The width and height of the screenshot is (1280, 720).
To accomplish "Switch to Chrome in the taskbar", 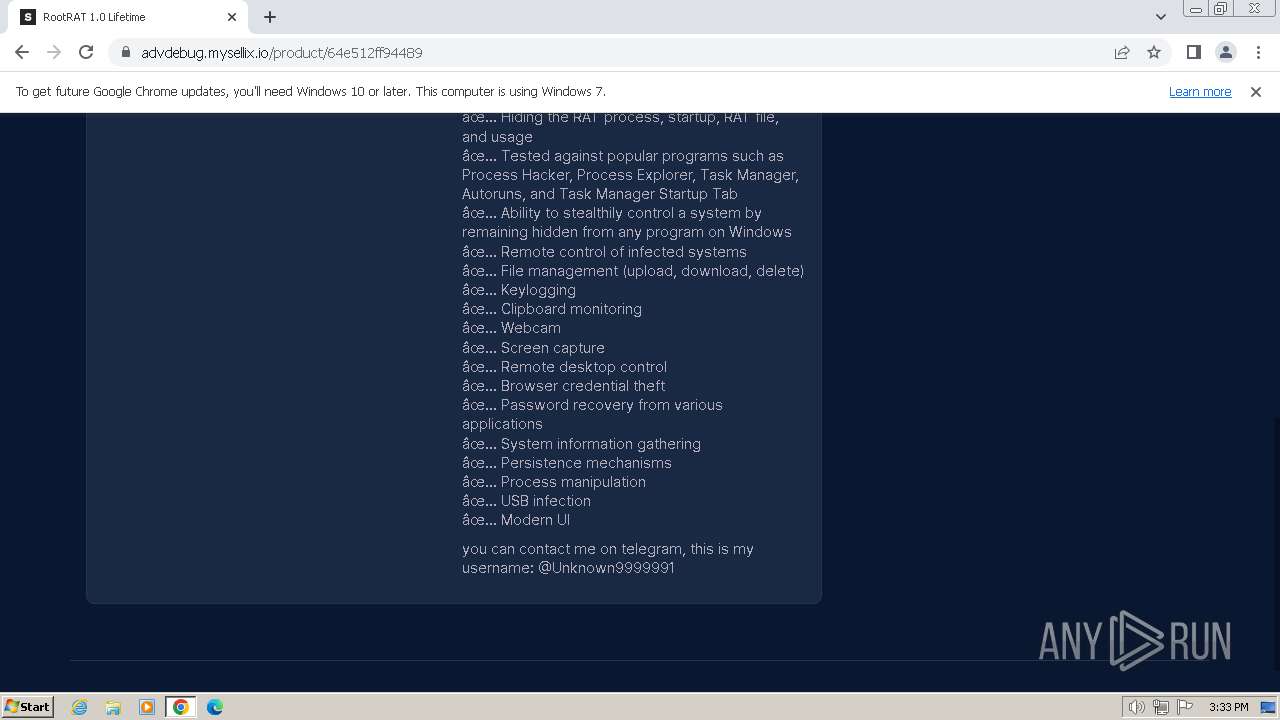I will tap(181, 707).
